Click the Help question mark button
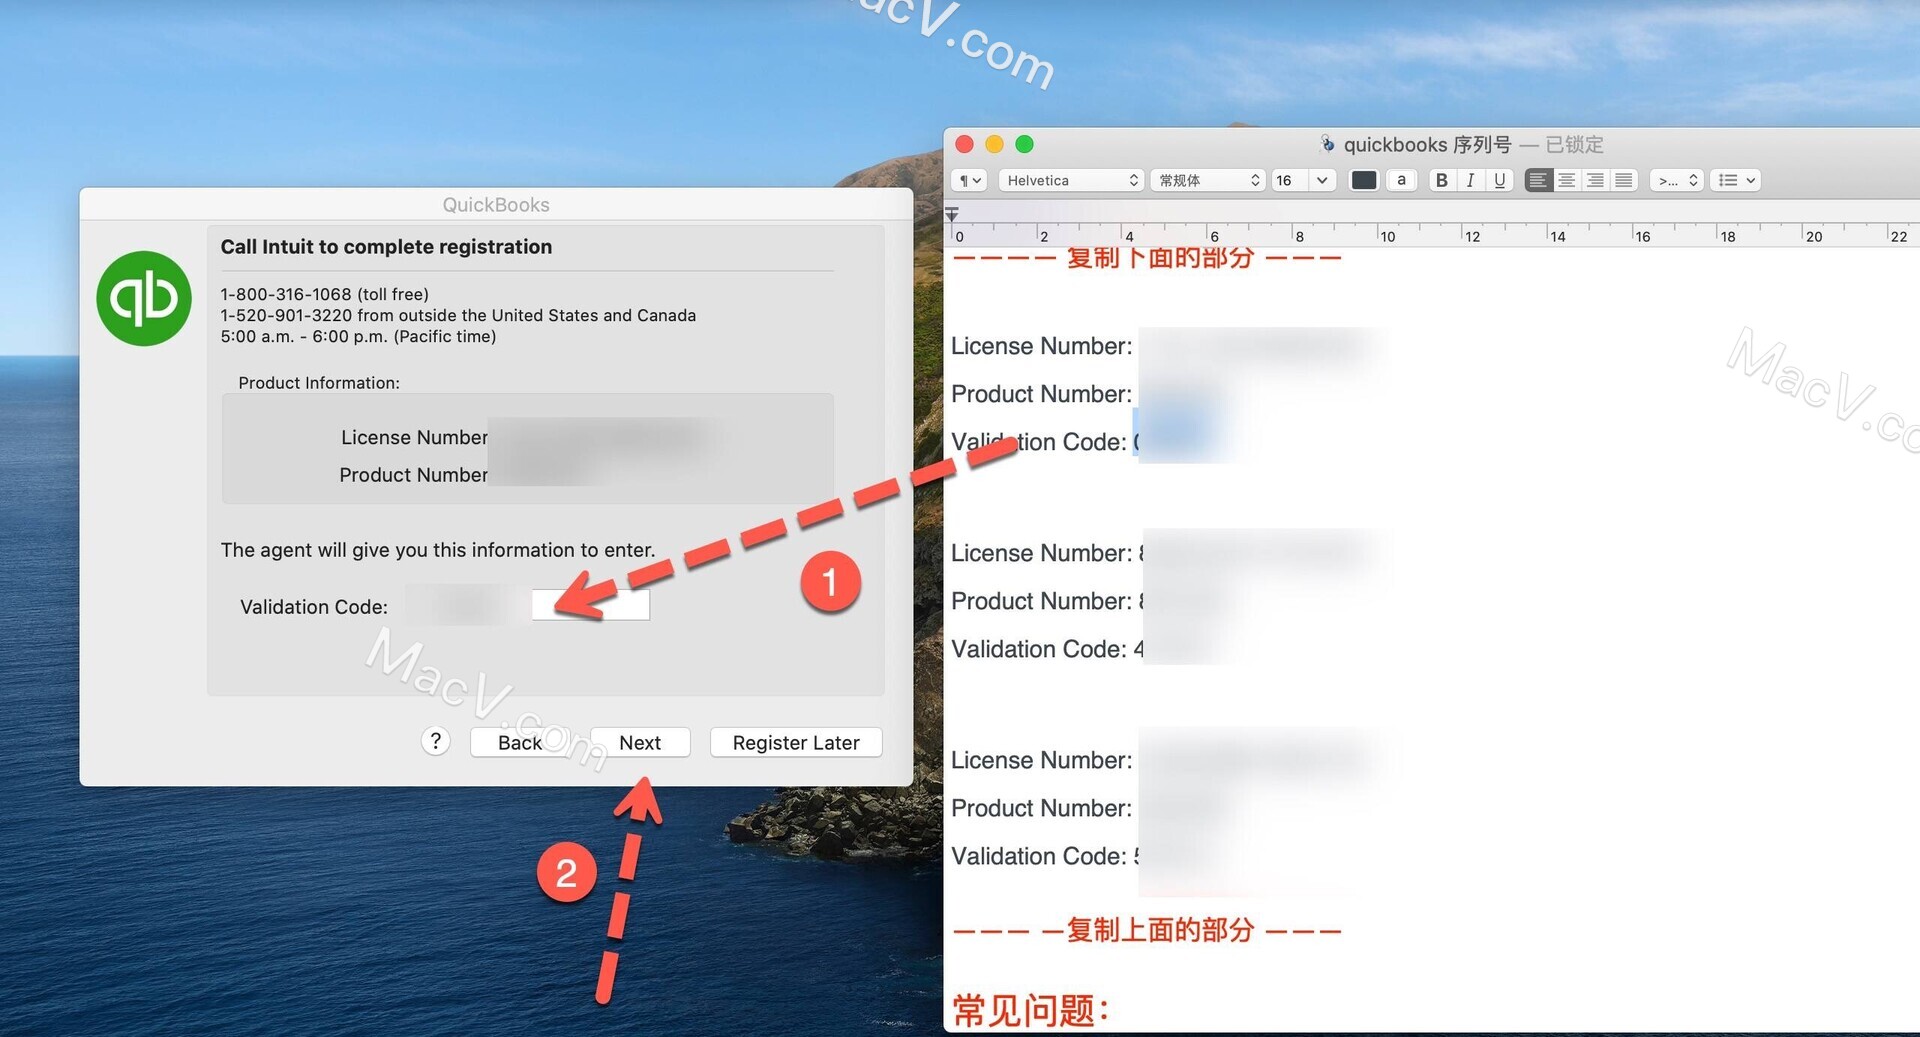Viewport: 1920px width, 1037px height. pos(435,741)
